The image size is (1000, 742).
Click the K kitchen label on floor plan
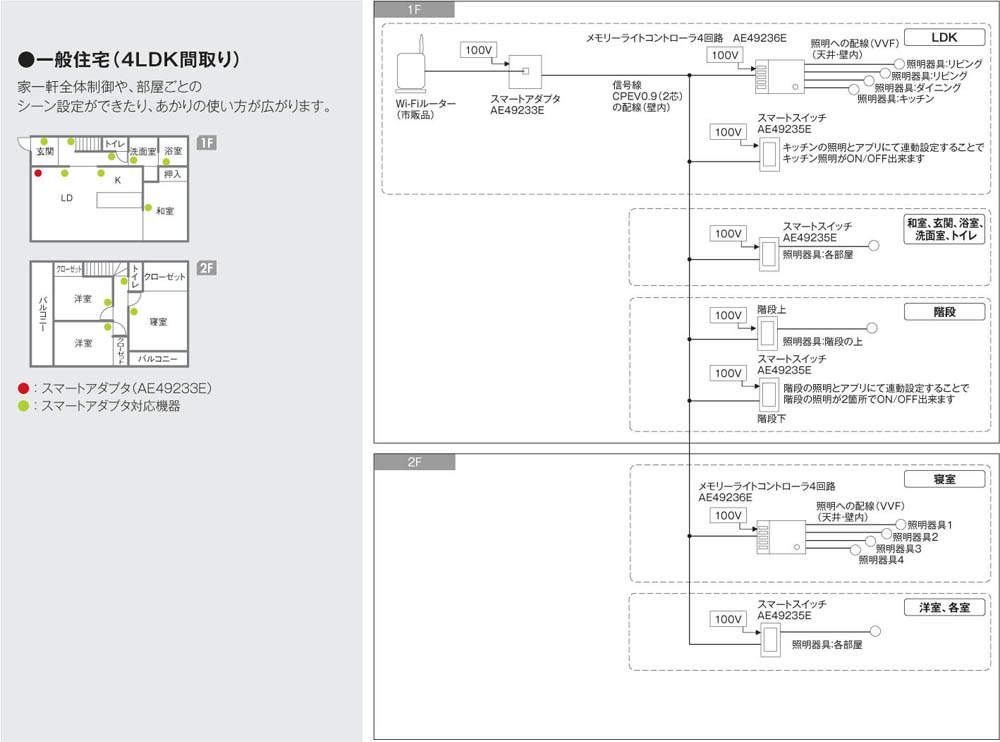pos(117,181)
